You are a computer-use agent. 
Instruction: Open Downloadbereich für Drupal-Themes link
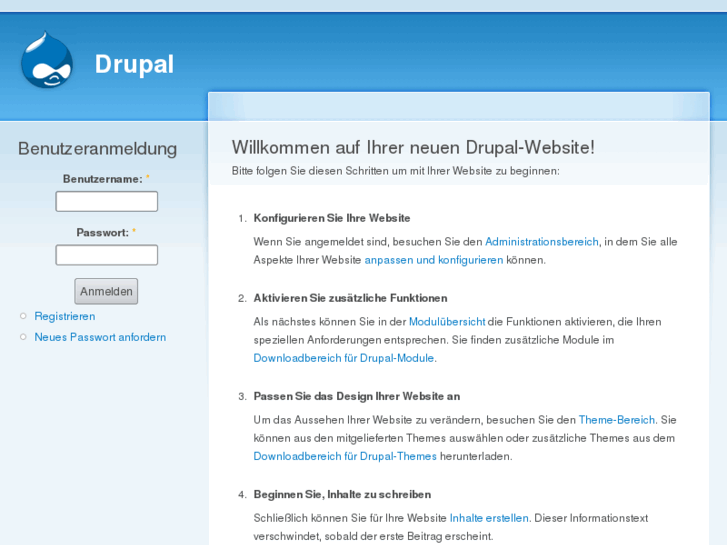point(345,456)
